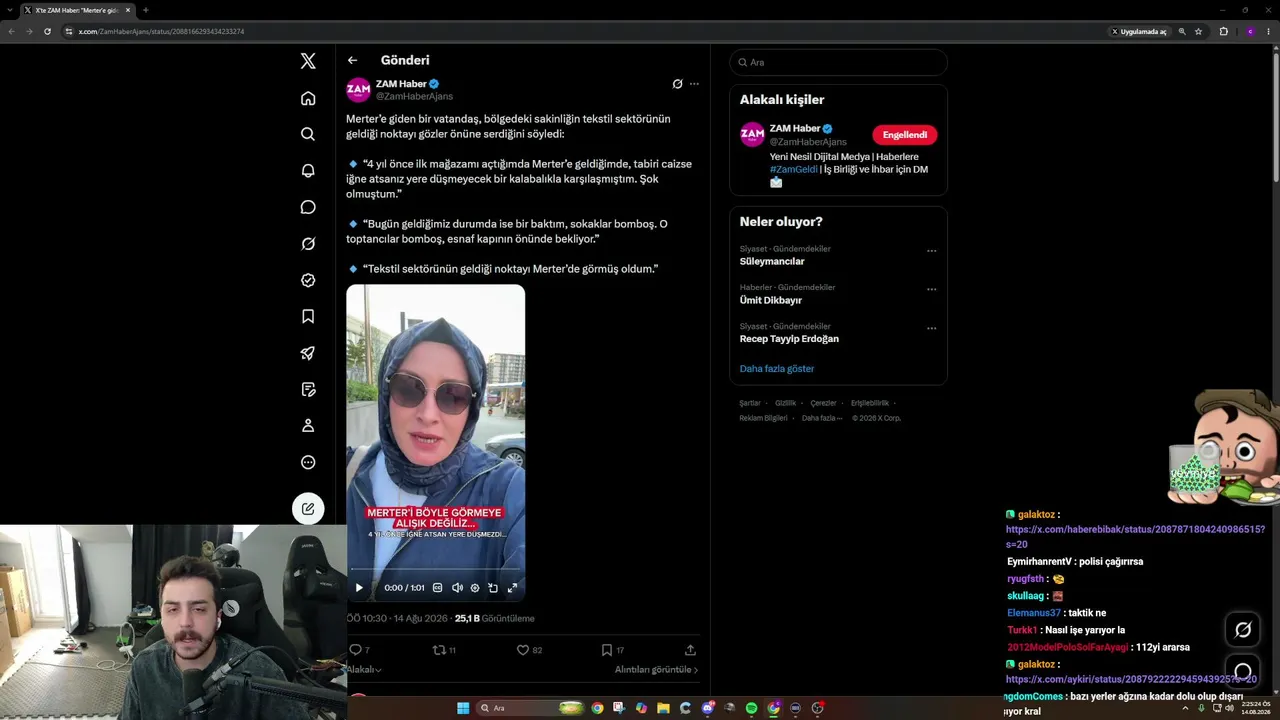Open the Chrome profile avatar

coord(1249,31)
